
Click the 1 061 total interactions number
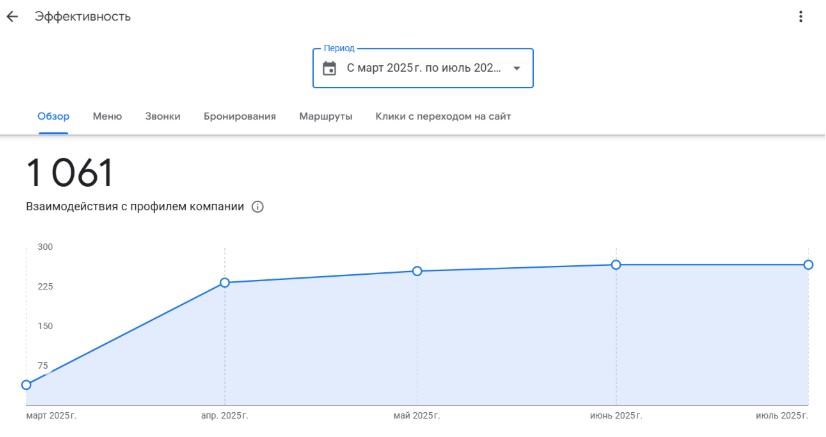click(x=70, y=173)
